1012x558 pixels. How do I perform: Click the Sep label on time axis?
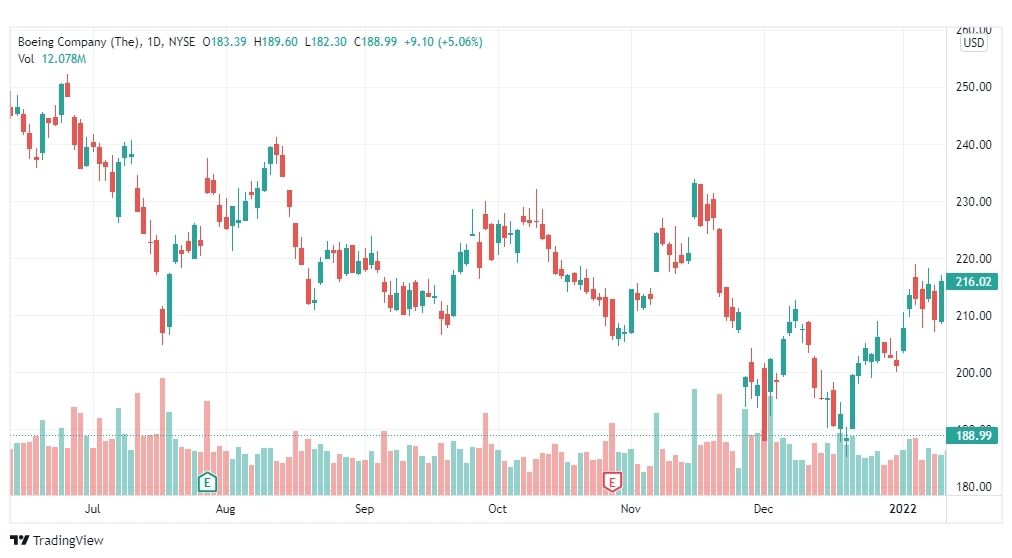point(364,509)
